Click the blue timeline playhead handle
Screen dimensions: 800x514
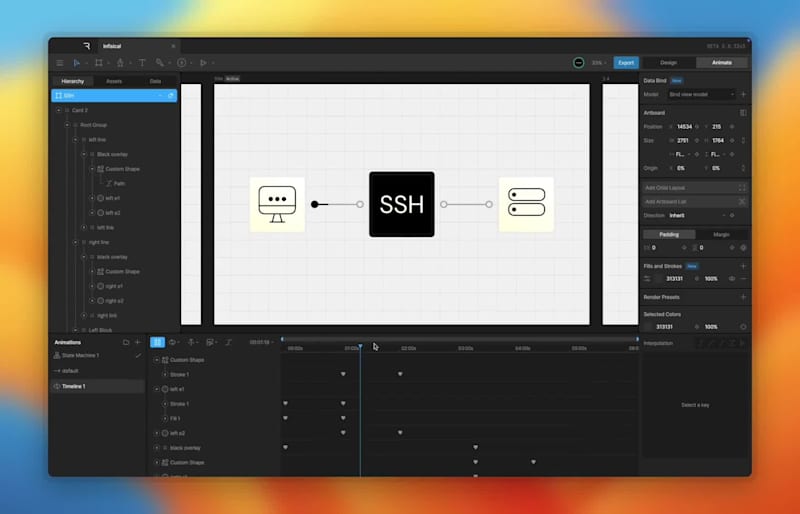(x=360, y=347)
